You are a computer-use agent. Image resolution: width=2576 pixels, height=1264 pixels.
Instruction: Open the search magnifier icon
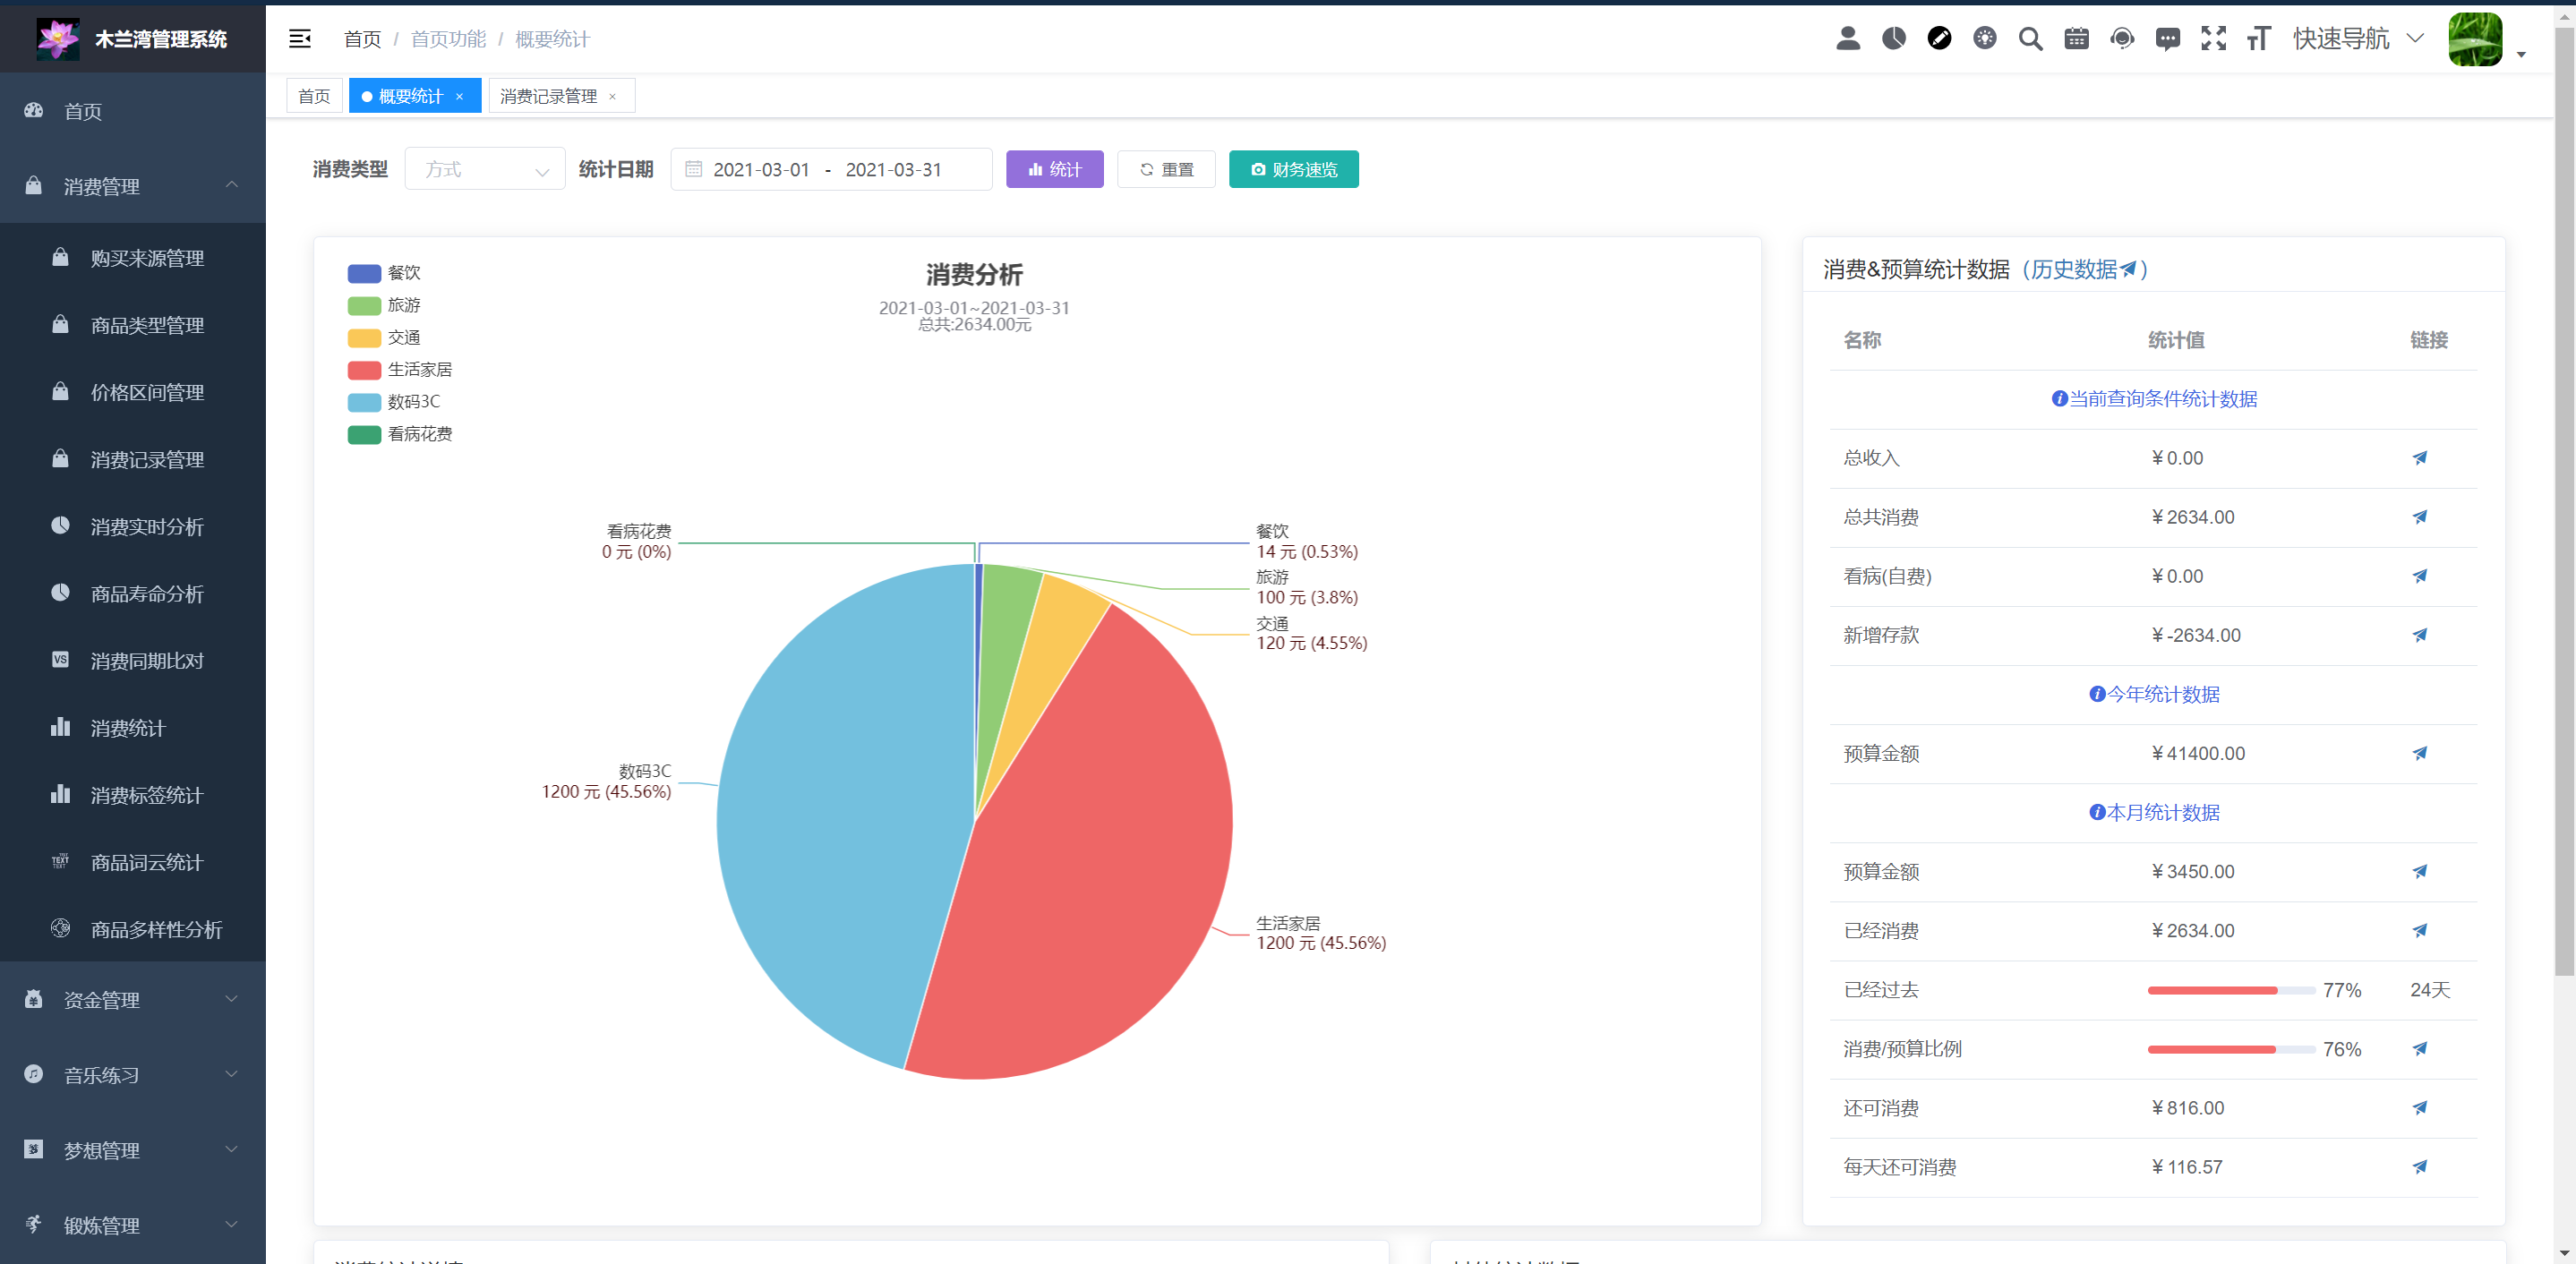(x=2030, y=38)
